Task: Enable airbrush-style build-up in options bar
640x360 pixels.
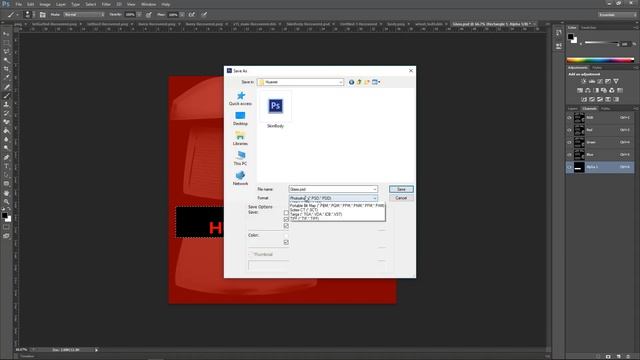Action: (191, 15)
